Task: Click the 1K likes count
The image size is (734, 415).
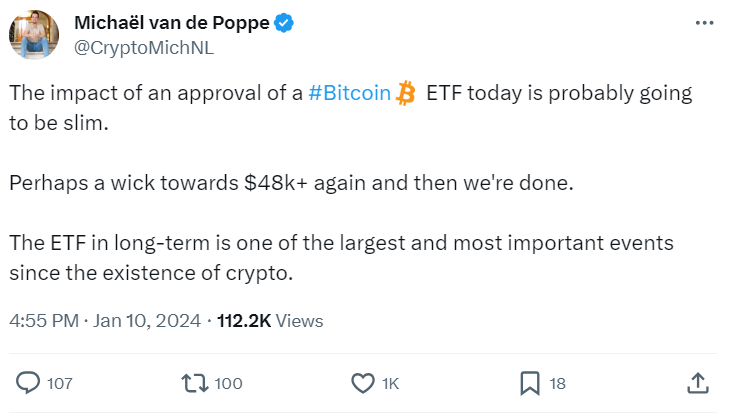Action: [x=391, y=383]
